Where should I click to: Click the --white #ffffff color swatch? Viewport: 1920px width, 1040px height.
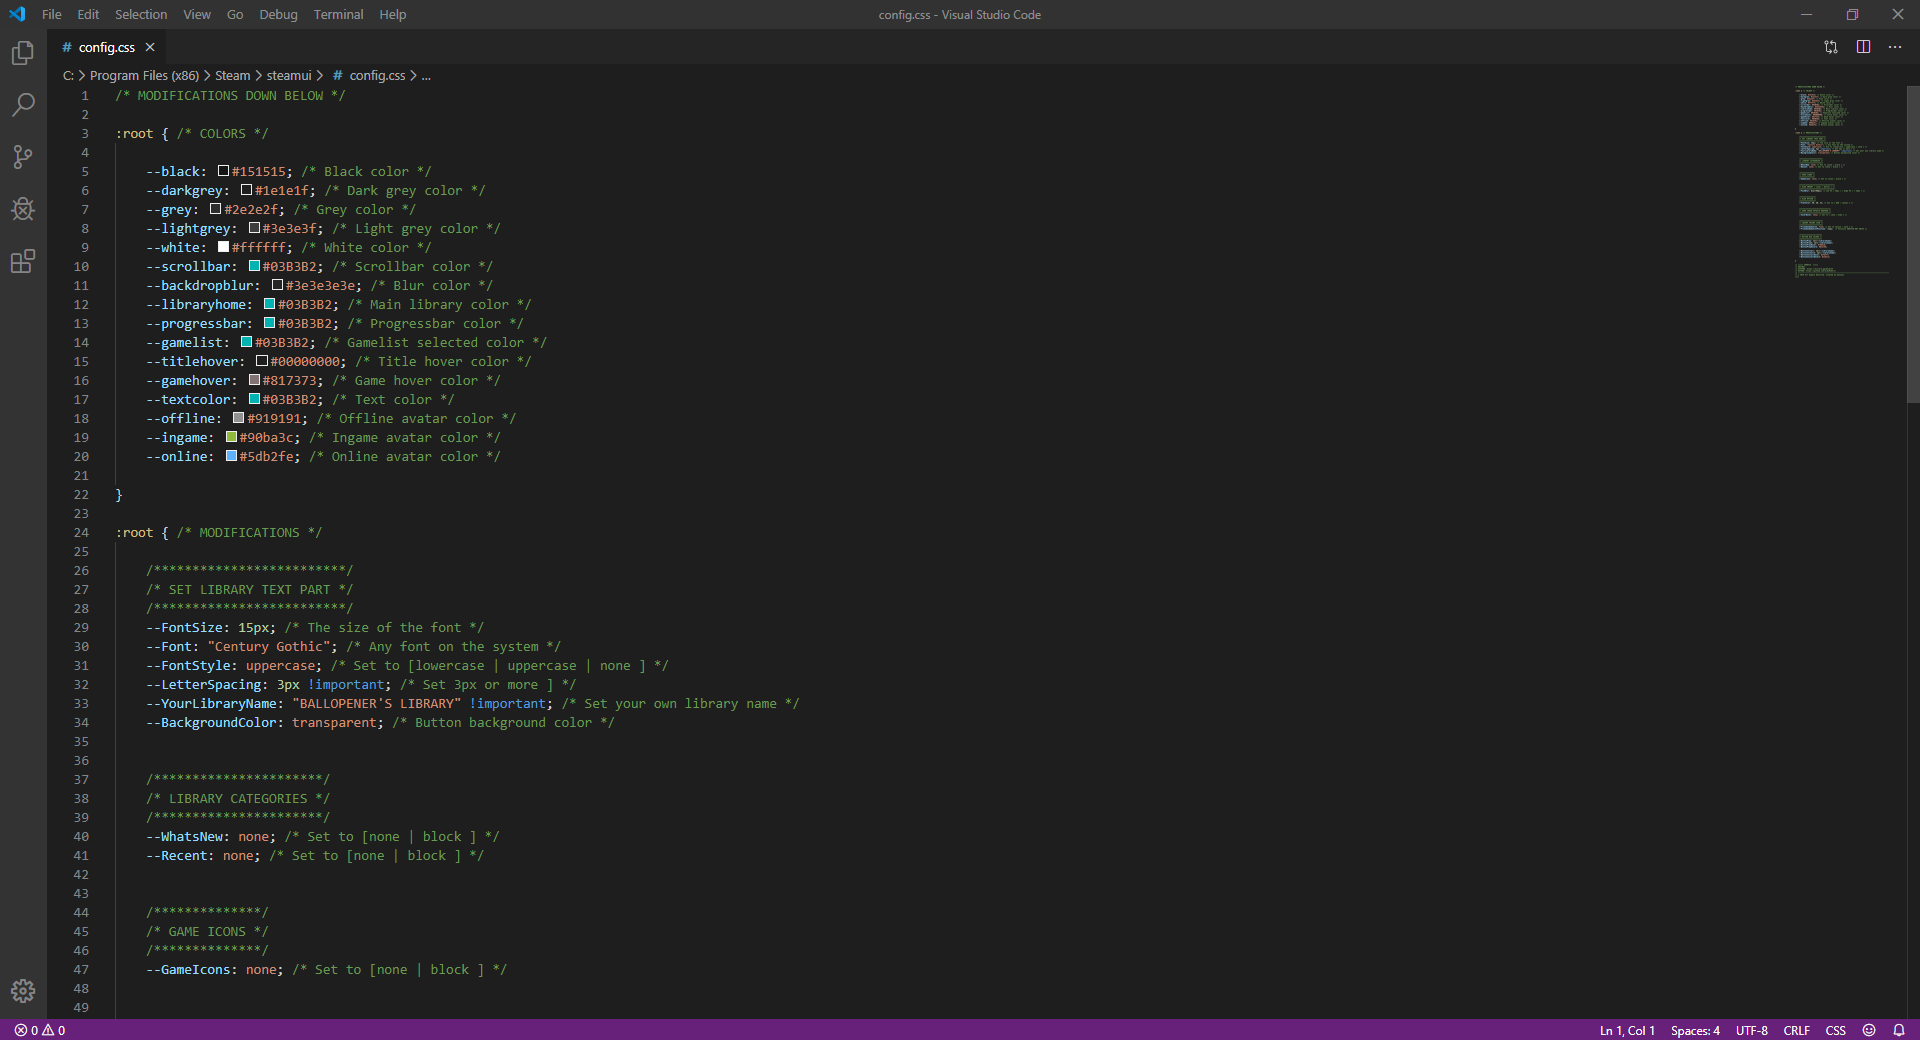click(x=223, y=247)
